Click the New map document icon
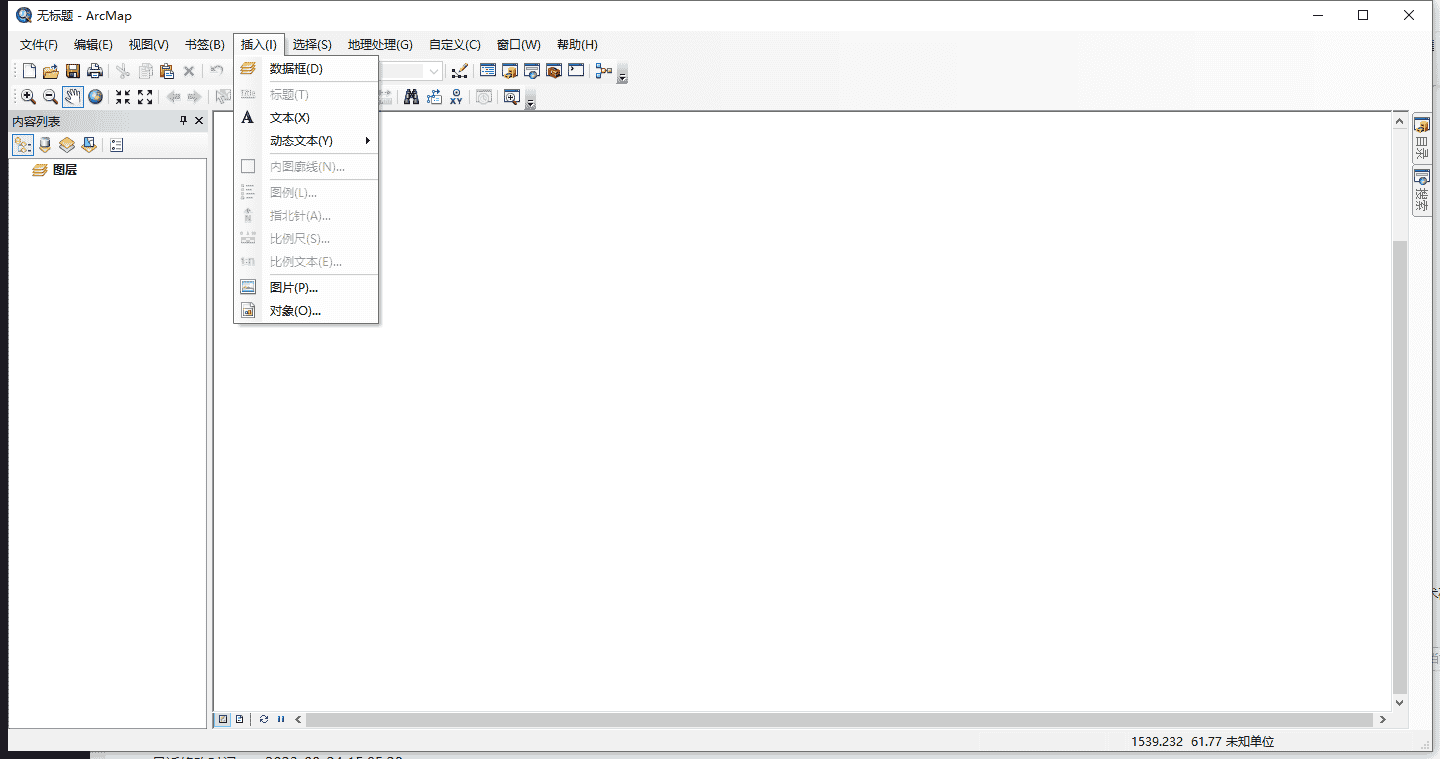 [x=29, y=71]
